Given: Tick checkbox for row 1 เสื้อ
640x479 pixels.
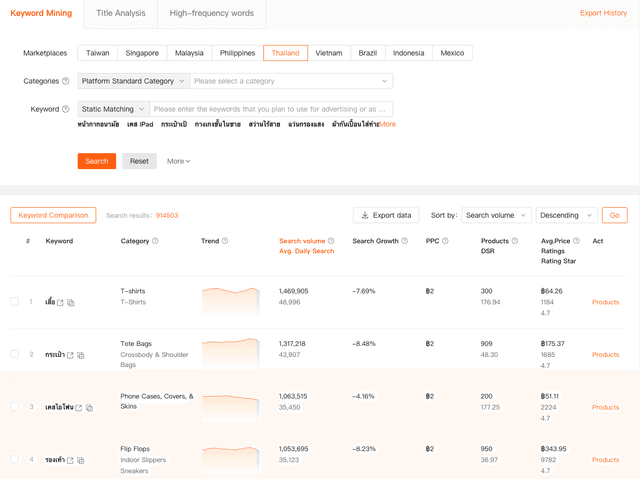Looking at the screenshot, I should pos(15,302).
